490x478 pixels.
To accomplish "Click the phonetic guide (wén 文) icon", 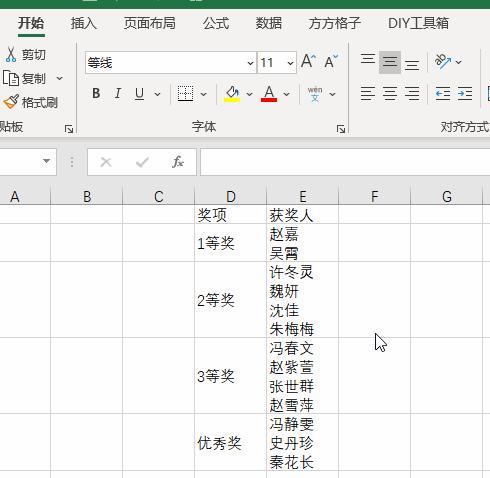I will click(x=315, y=94).
